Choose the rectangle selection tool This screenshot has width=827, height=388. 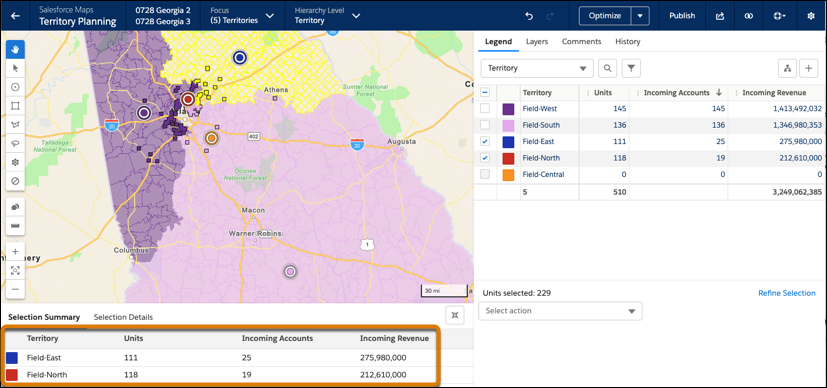click(15, 106)
